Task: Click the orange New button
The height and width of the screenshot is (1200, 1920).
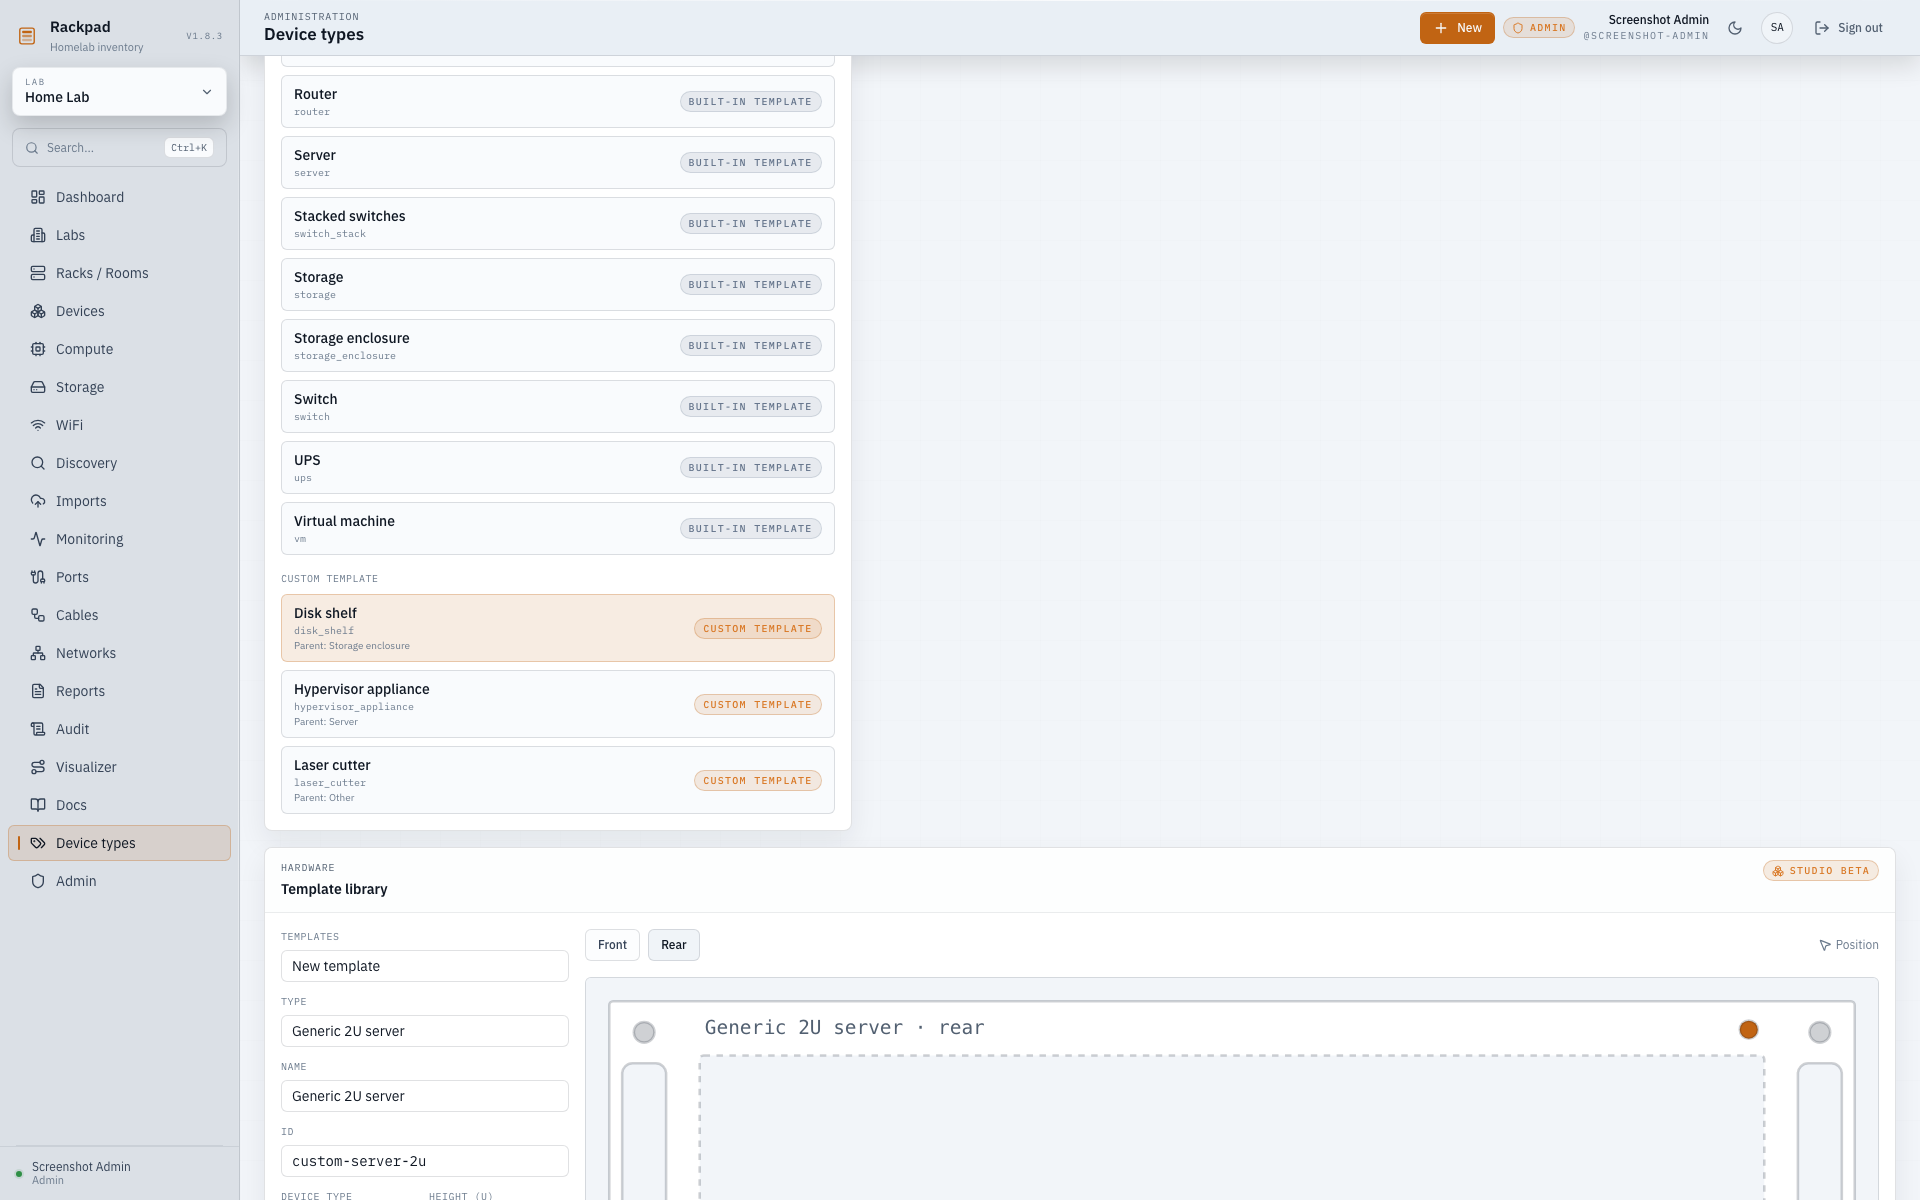Action: [x=1457, y=28]
